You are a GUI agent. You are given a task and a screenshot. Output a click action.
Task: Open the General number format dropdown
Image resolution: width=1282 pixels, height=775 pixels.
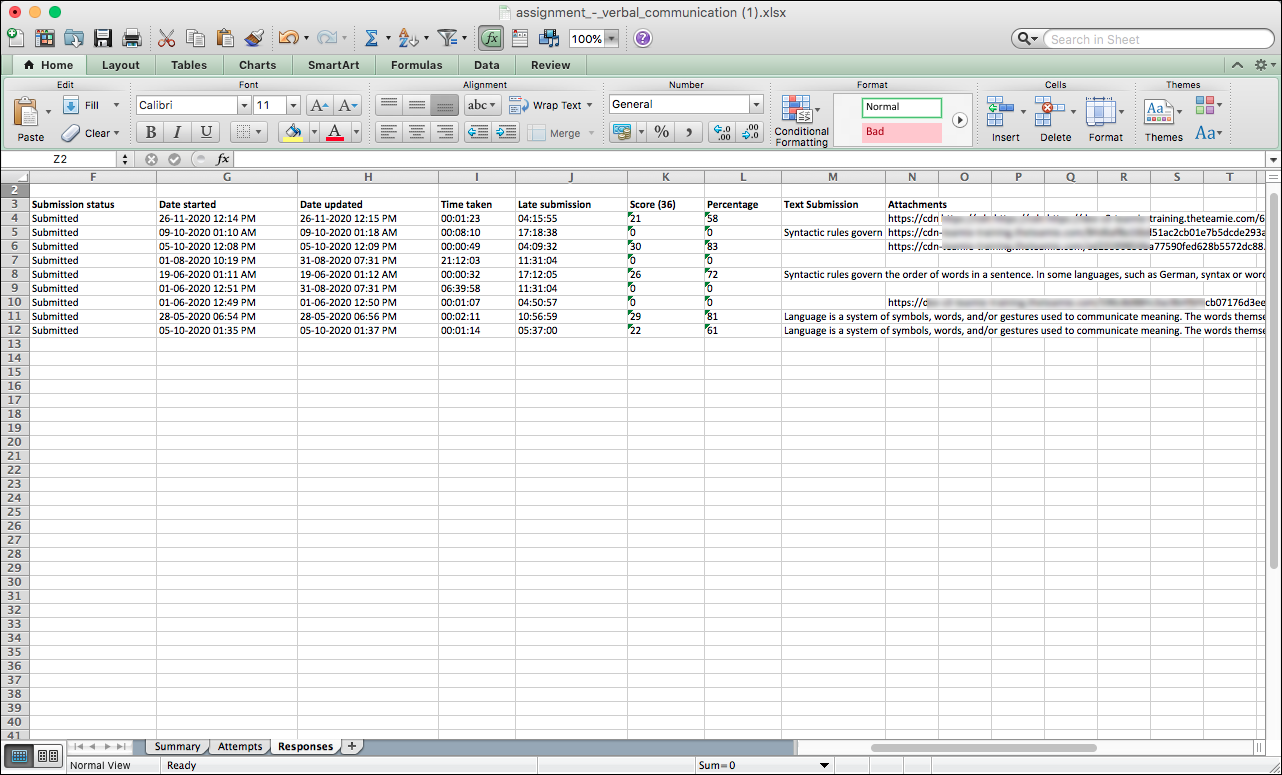coord(756,105)
